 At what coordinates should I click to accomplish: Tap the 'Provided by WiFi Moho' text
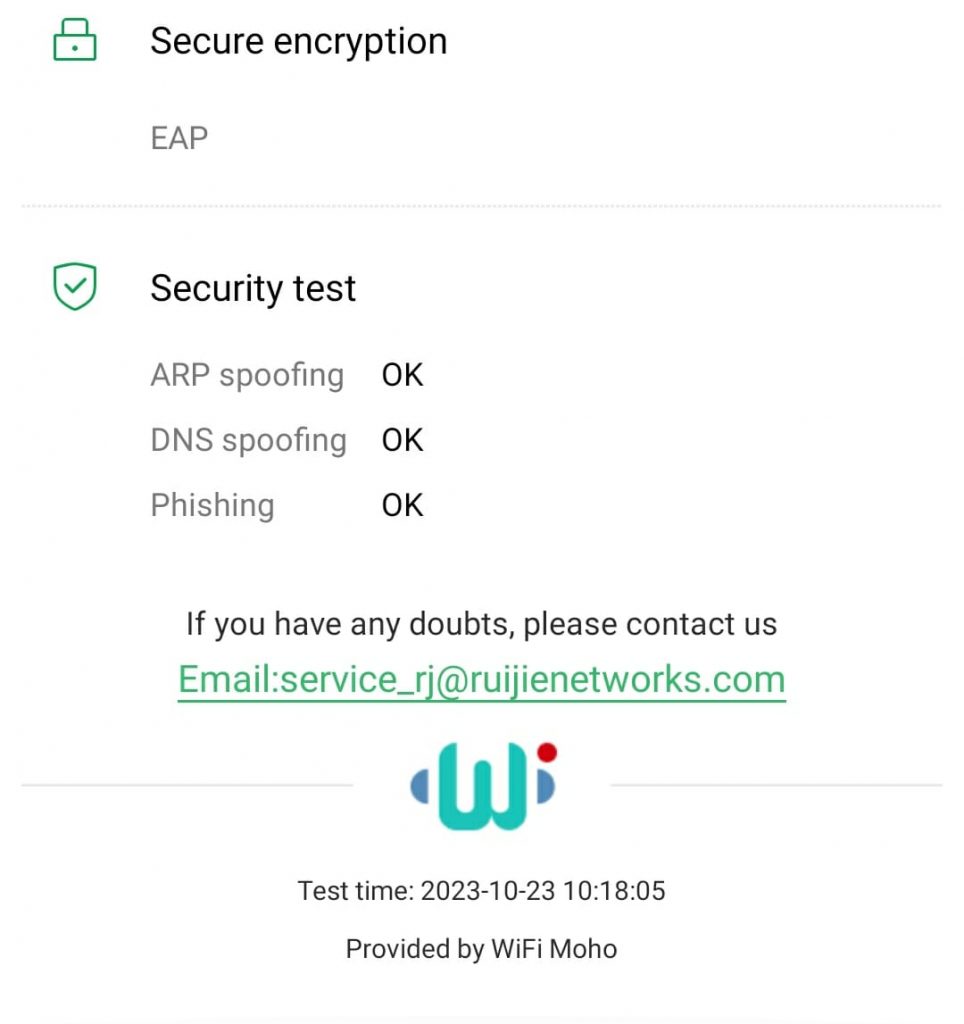point(481,949)
